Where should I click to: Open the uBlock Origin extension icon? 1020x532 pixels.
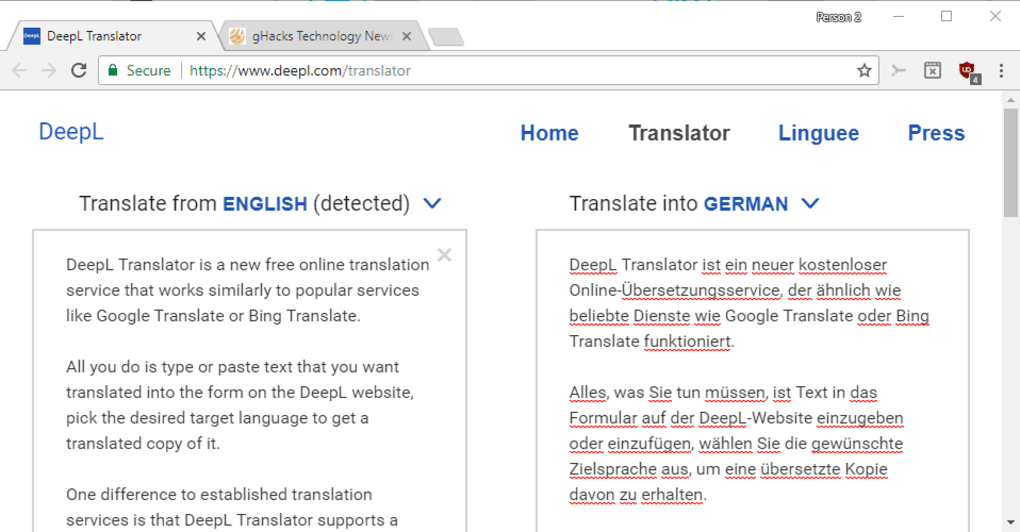(967, 71)
